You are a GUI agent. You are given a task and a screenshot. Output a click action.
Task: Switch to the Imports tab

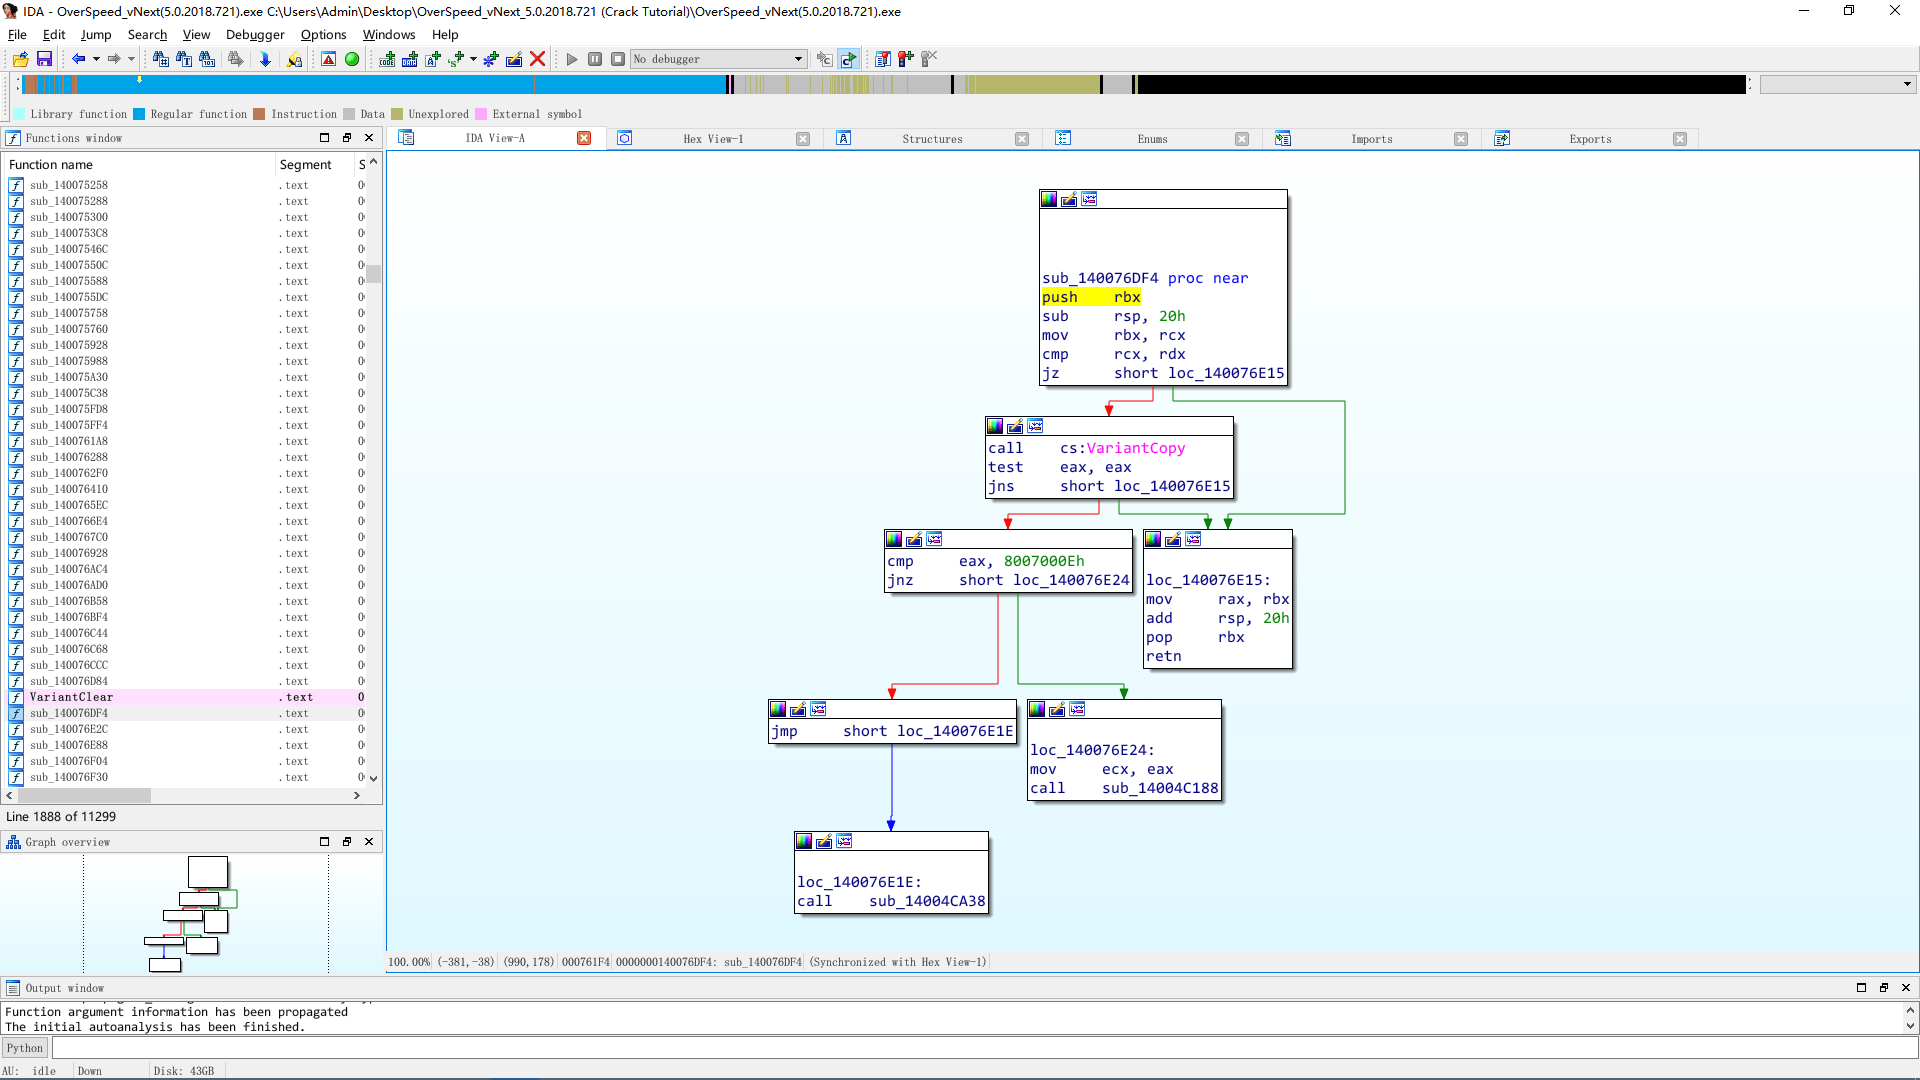pos(1371,139)
